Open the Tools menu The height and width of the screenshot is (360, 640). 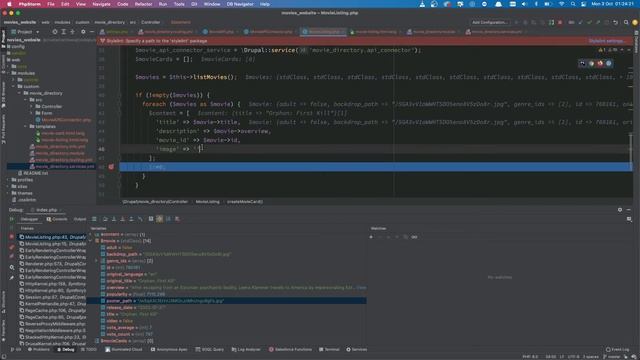(x=179, y=4)
